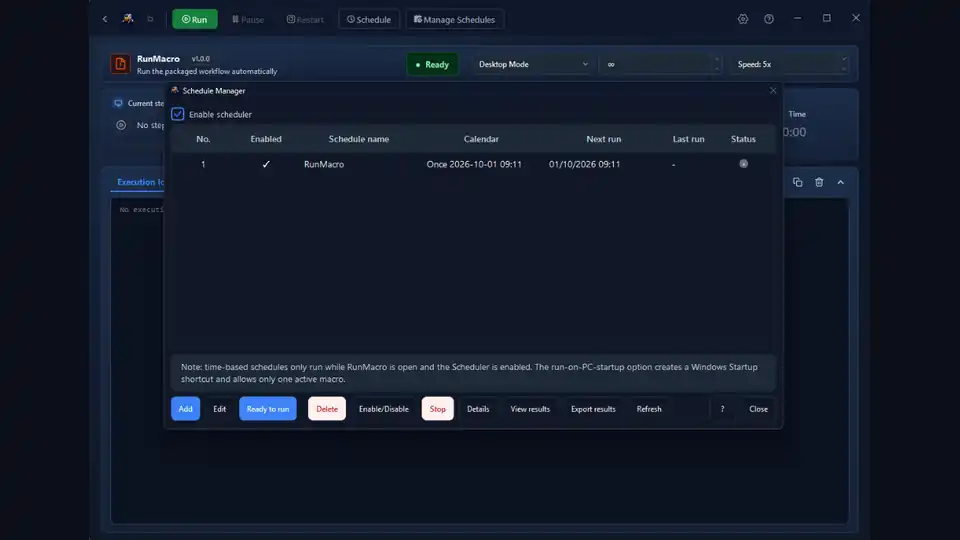Click the Delete button
Viewport: 960px width, 540px height.
(x=327, y=409)
